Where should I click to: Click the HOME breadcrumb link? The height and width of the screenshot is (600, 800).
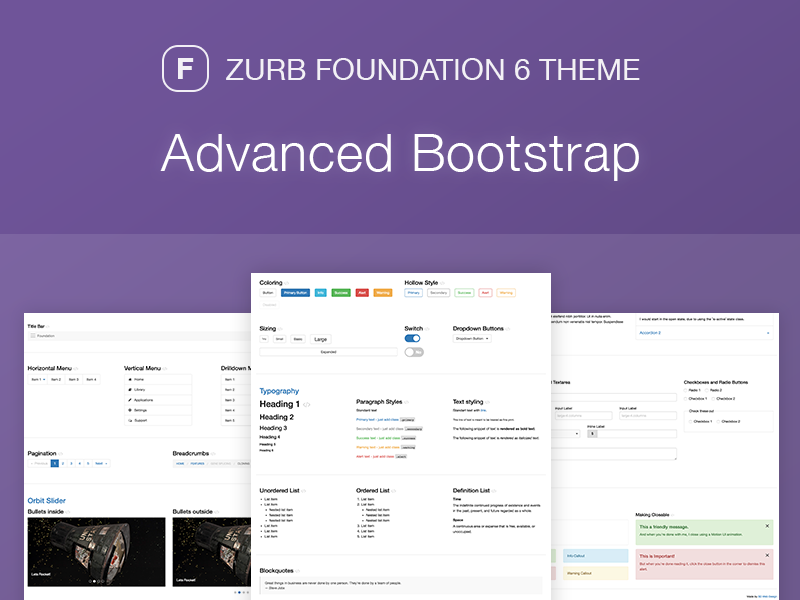(180, 464)
